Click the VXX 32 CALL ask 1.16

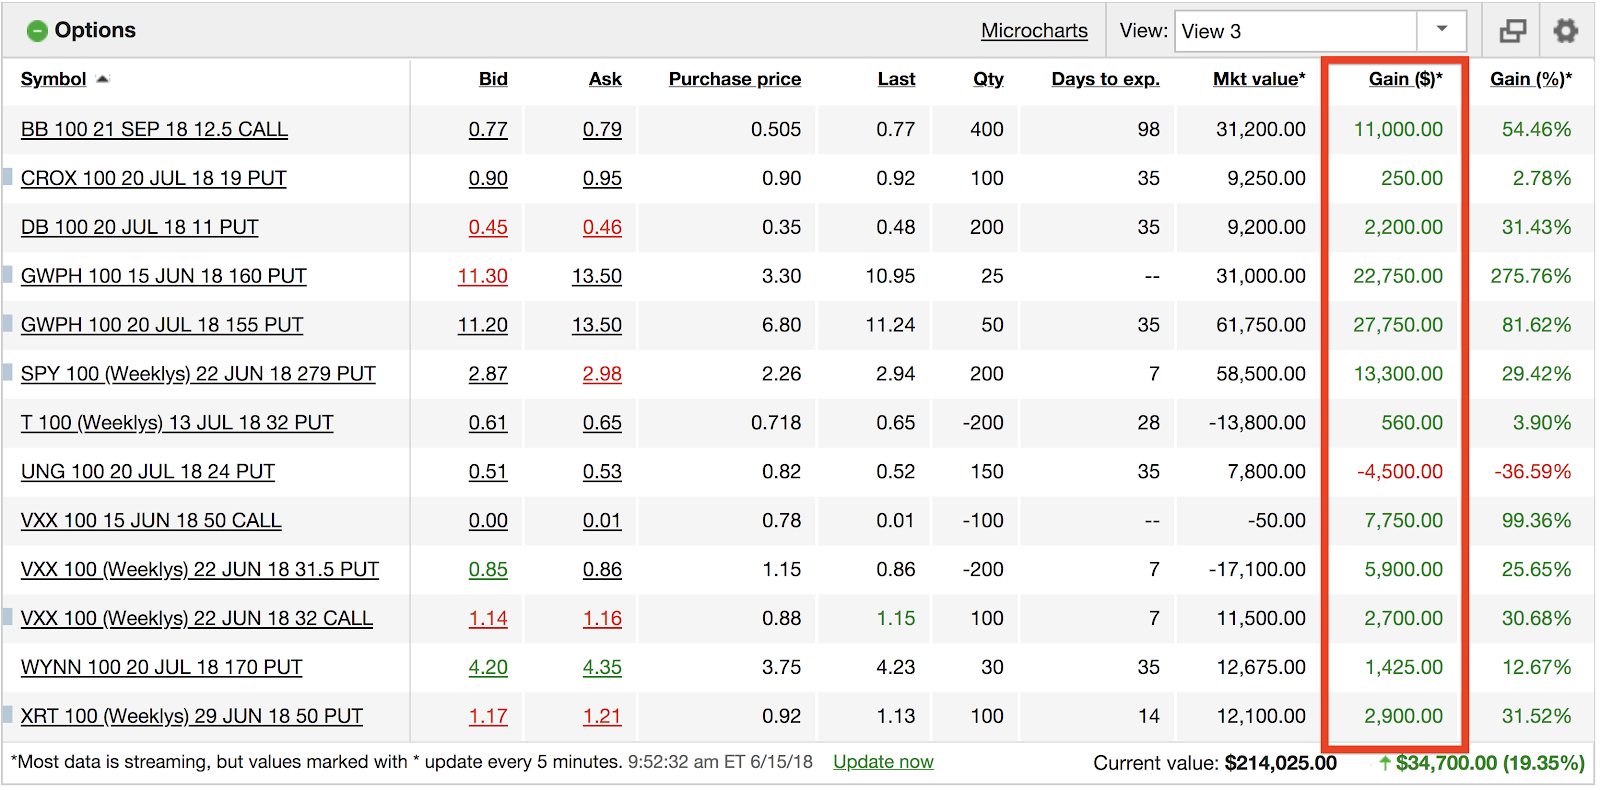[x=602, y=619]
